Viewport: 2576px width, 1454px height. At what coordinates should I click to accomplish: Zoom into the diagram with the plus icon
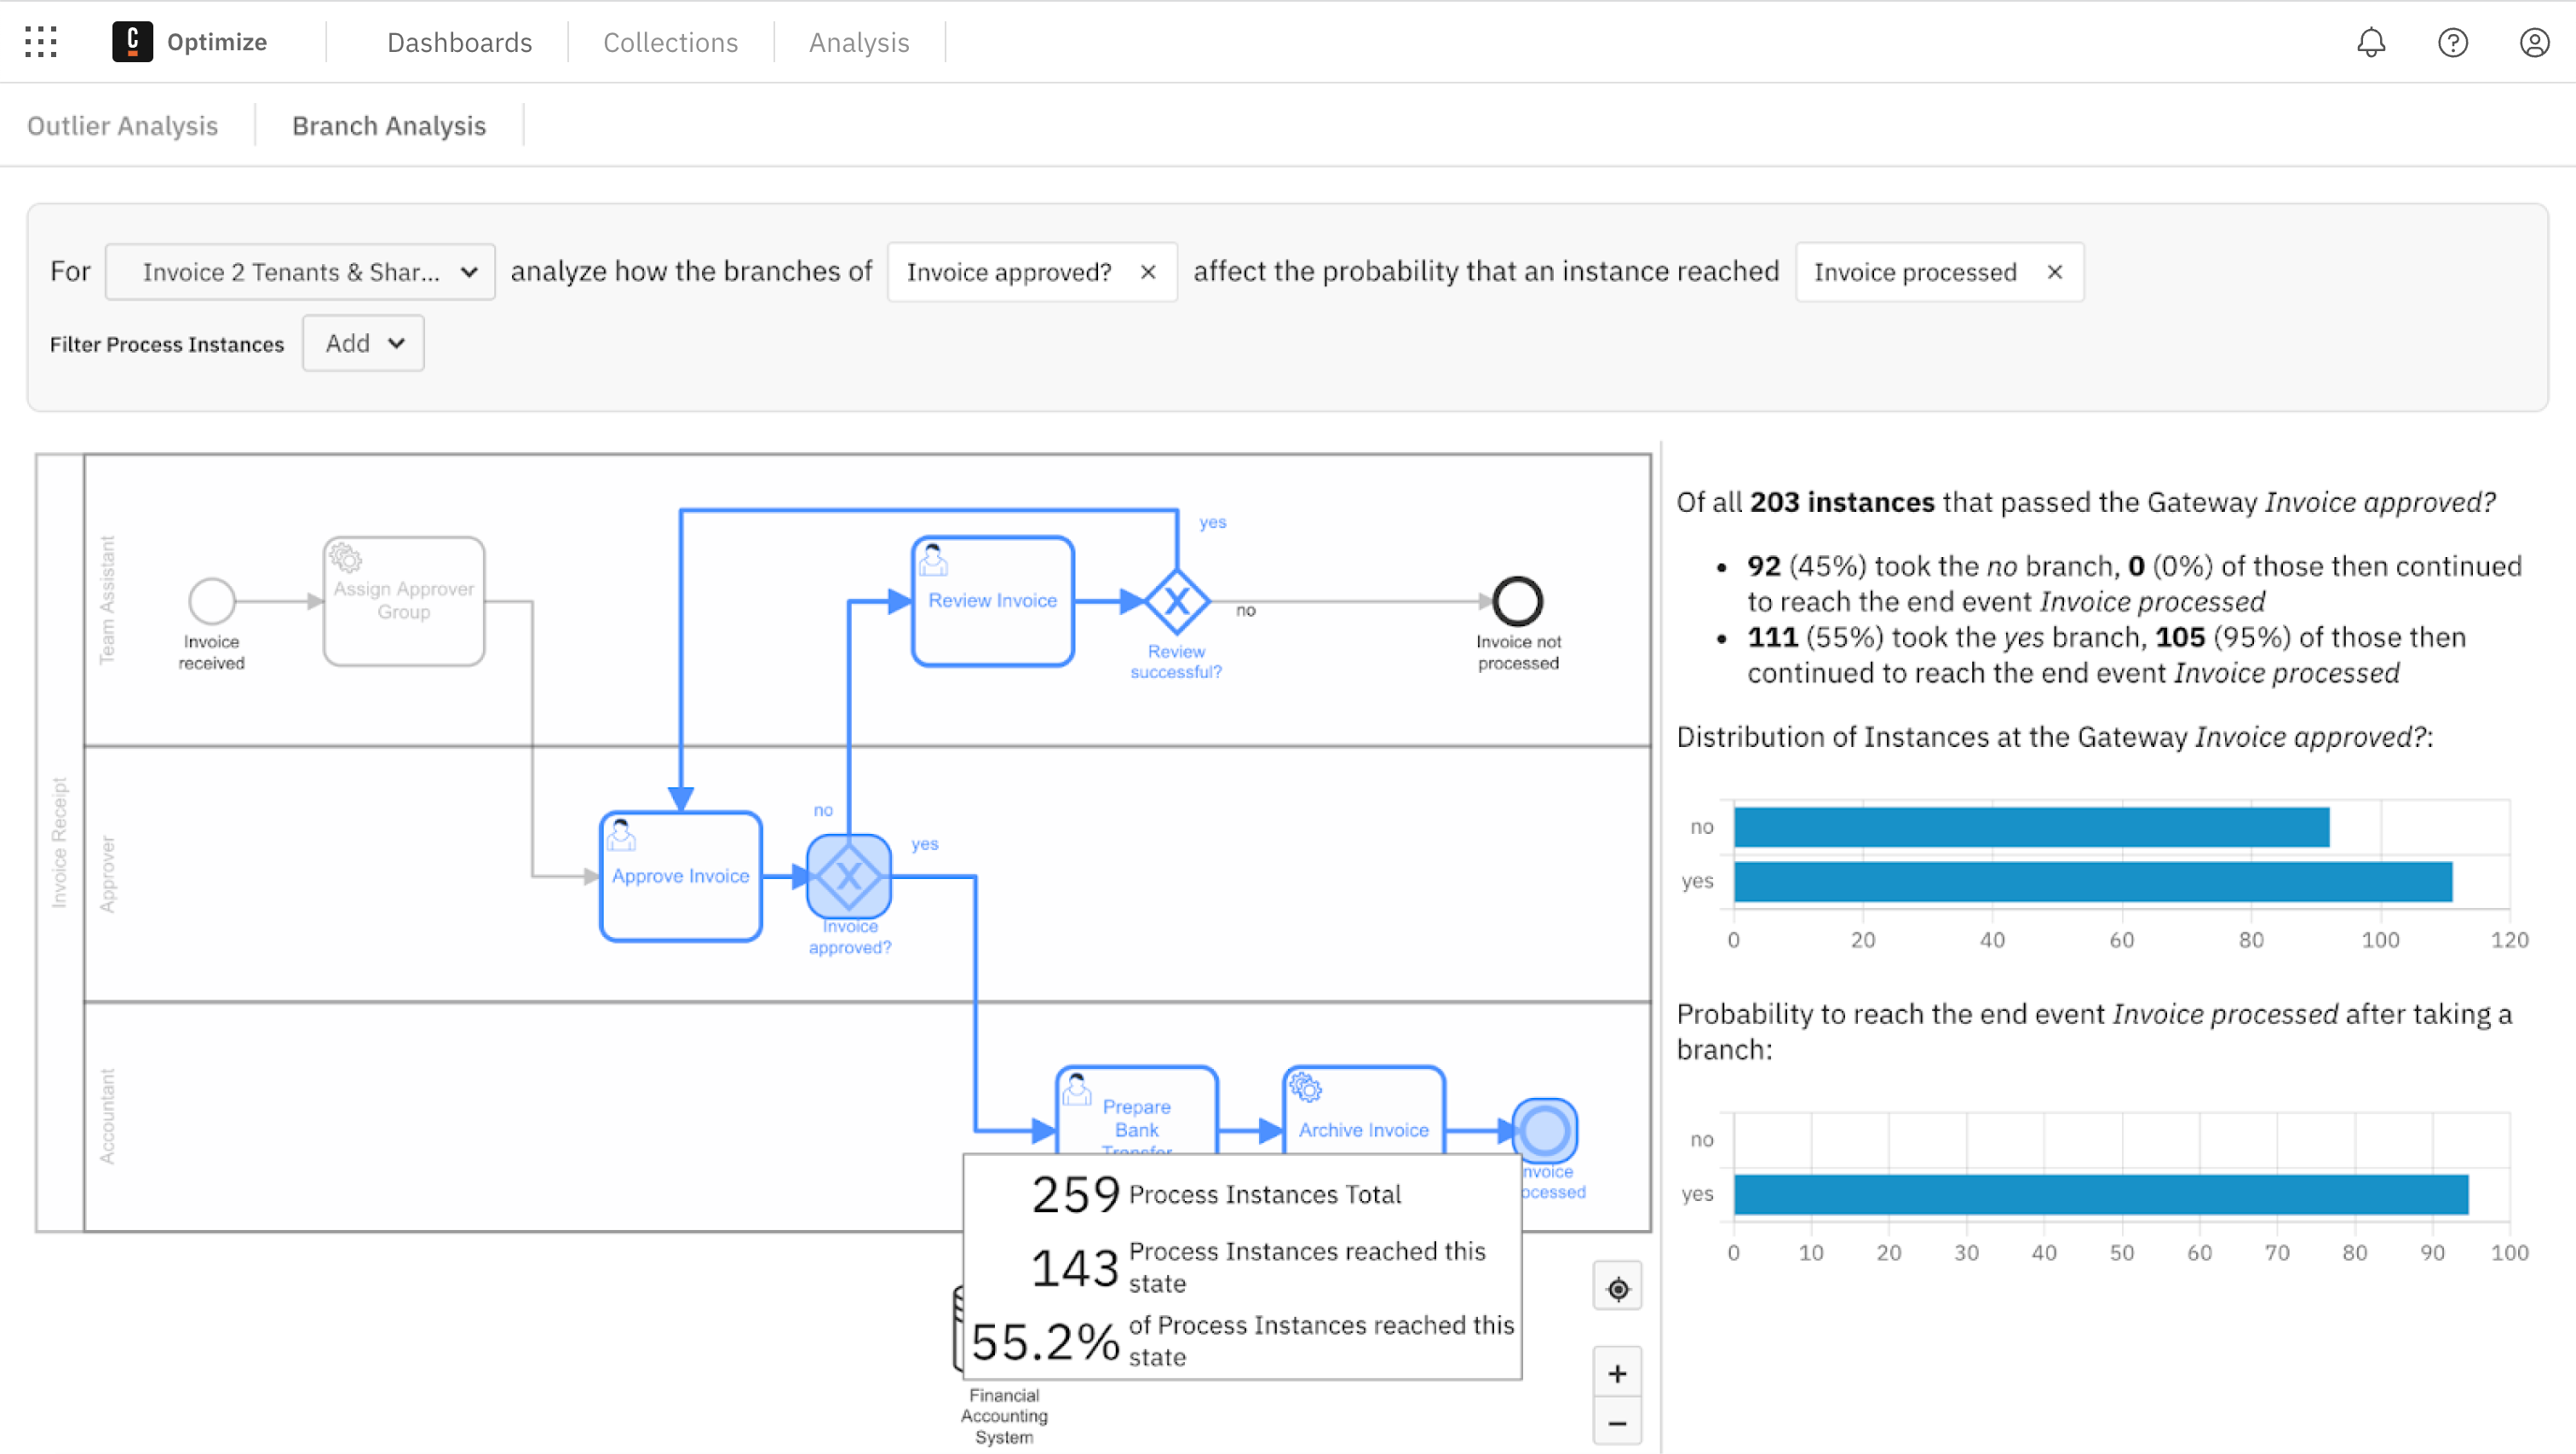click(x=1617, y=1373)
